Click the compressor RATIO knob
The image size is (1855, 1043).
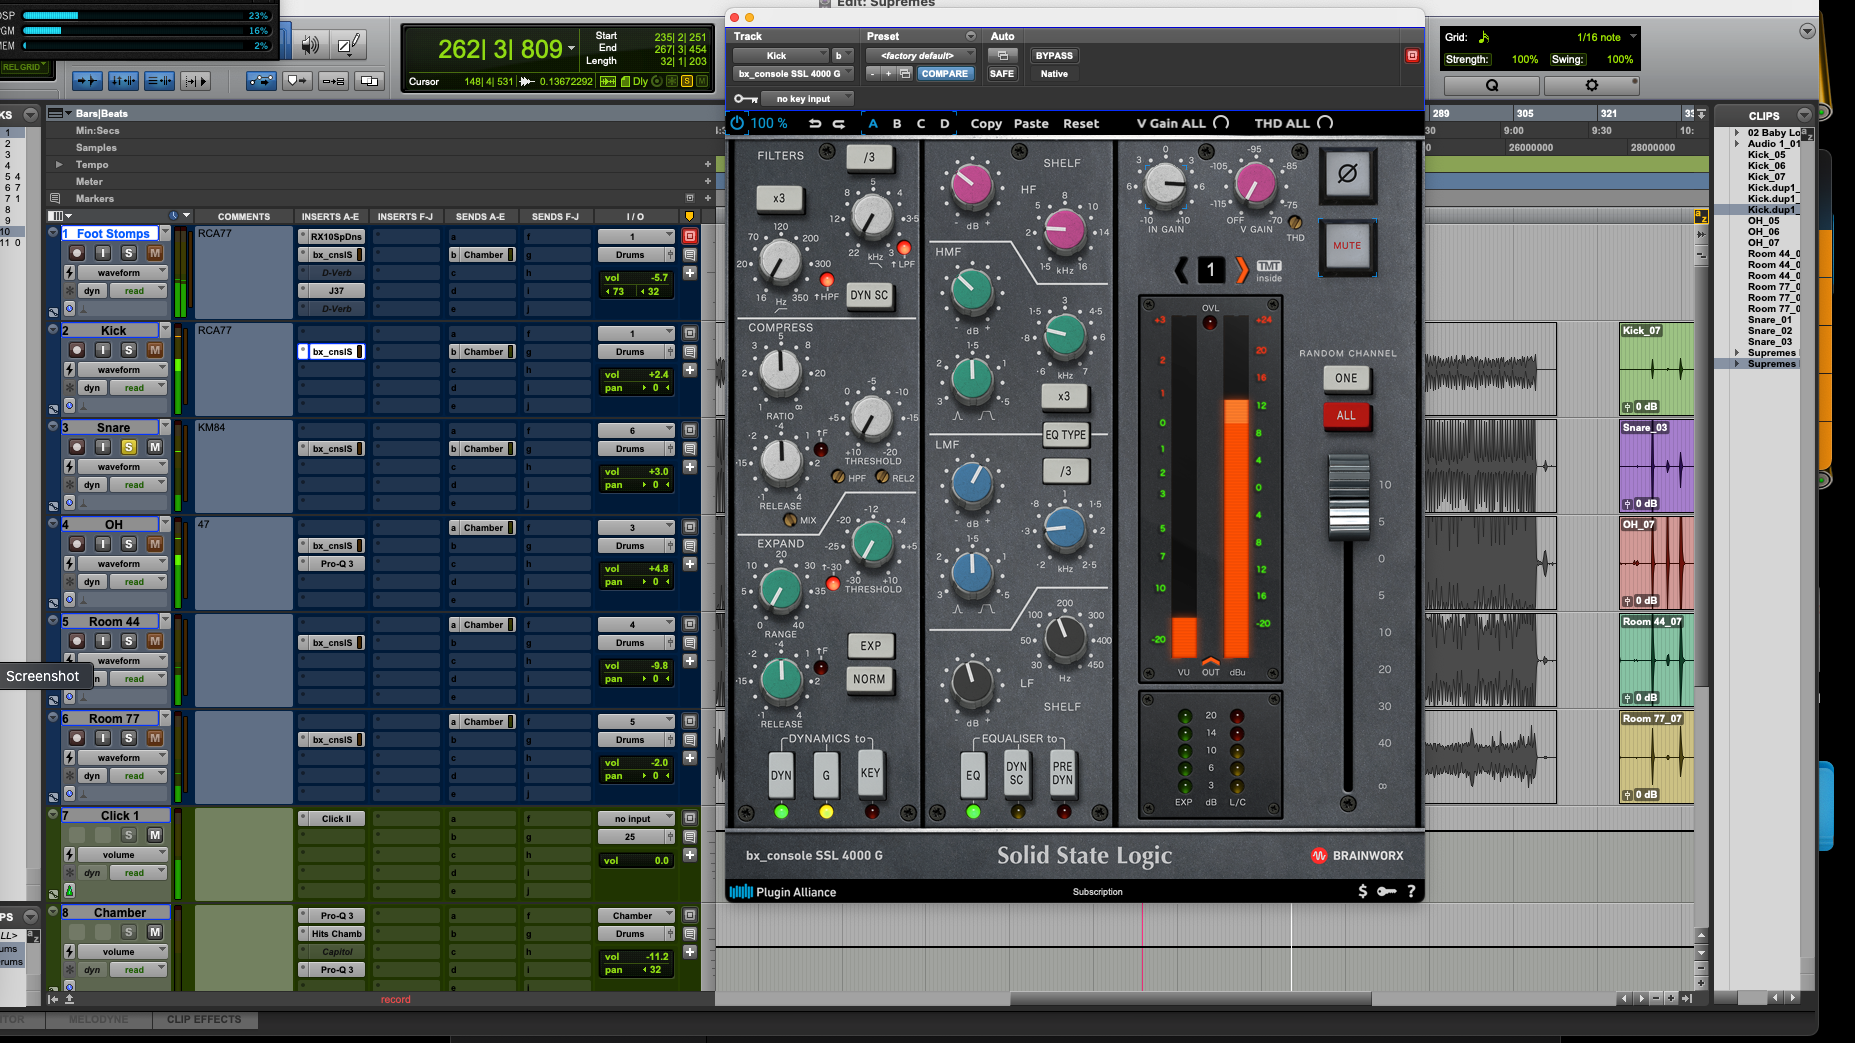(780, 372)
